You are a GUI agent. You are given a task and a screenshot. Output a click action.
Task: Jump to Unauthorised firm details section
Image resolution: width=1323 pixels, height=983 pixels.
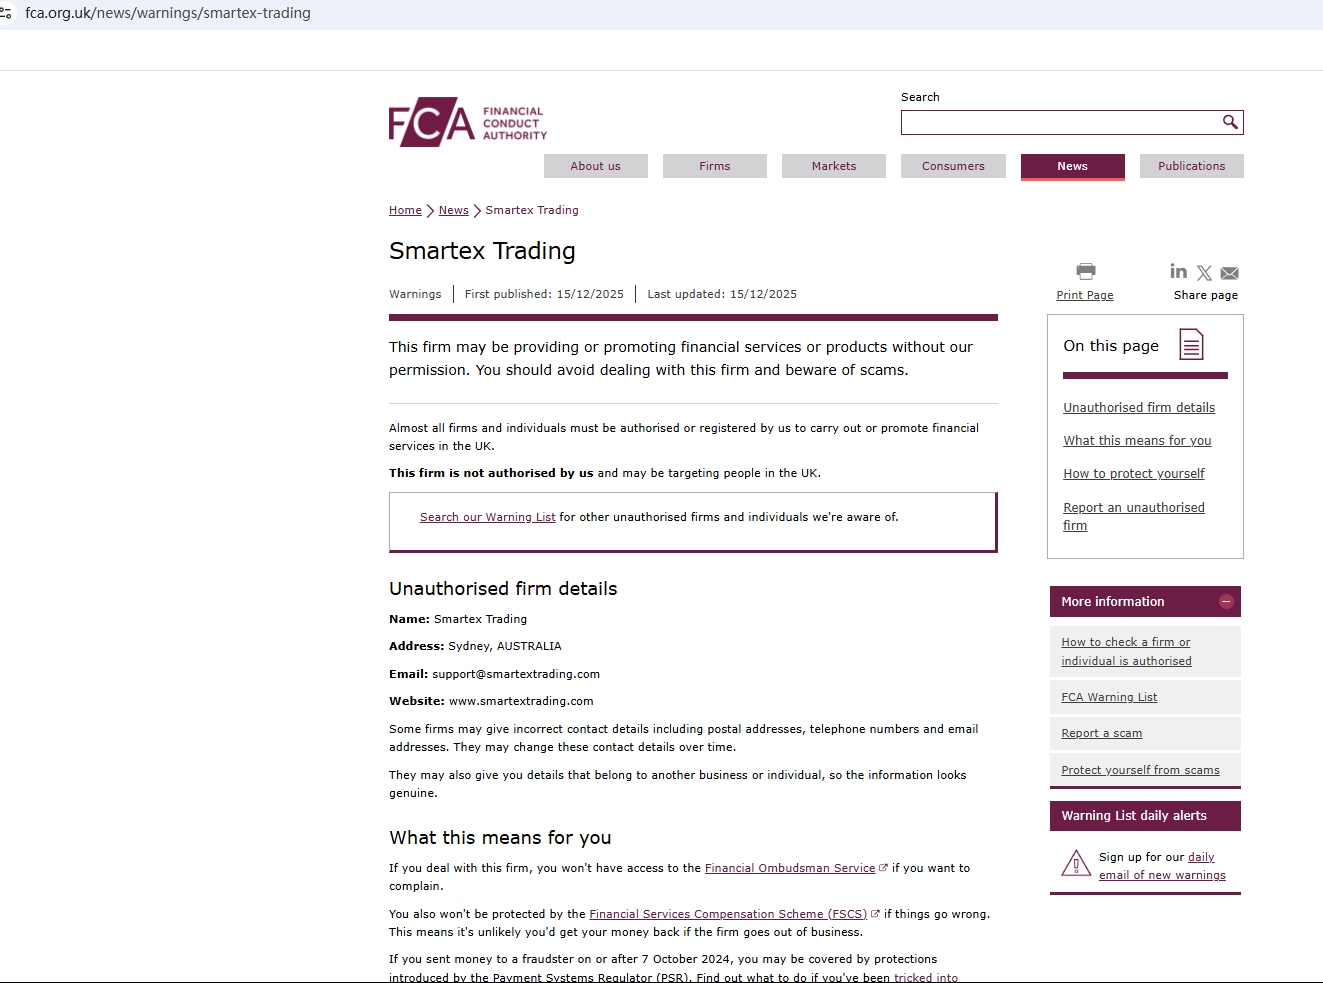pyautogui.click(x=1139, y=407)
